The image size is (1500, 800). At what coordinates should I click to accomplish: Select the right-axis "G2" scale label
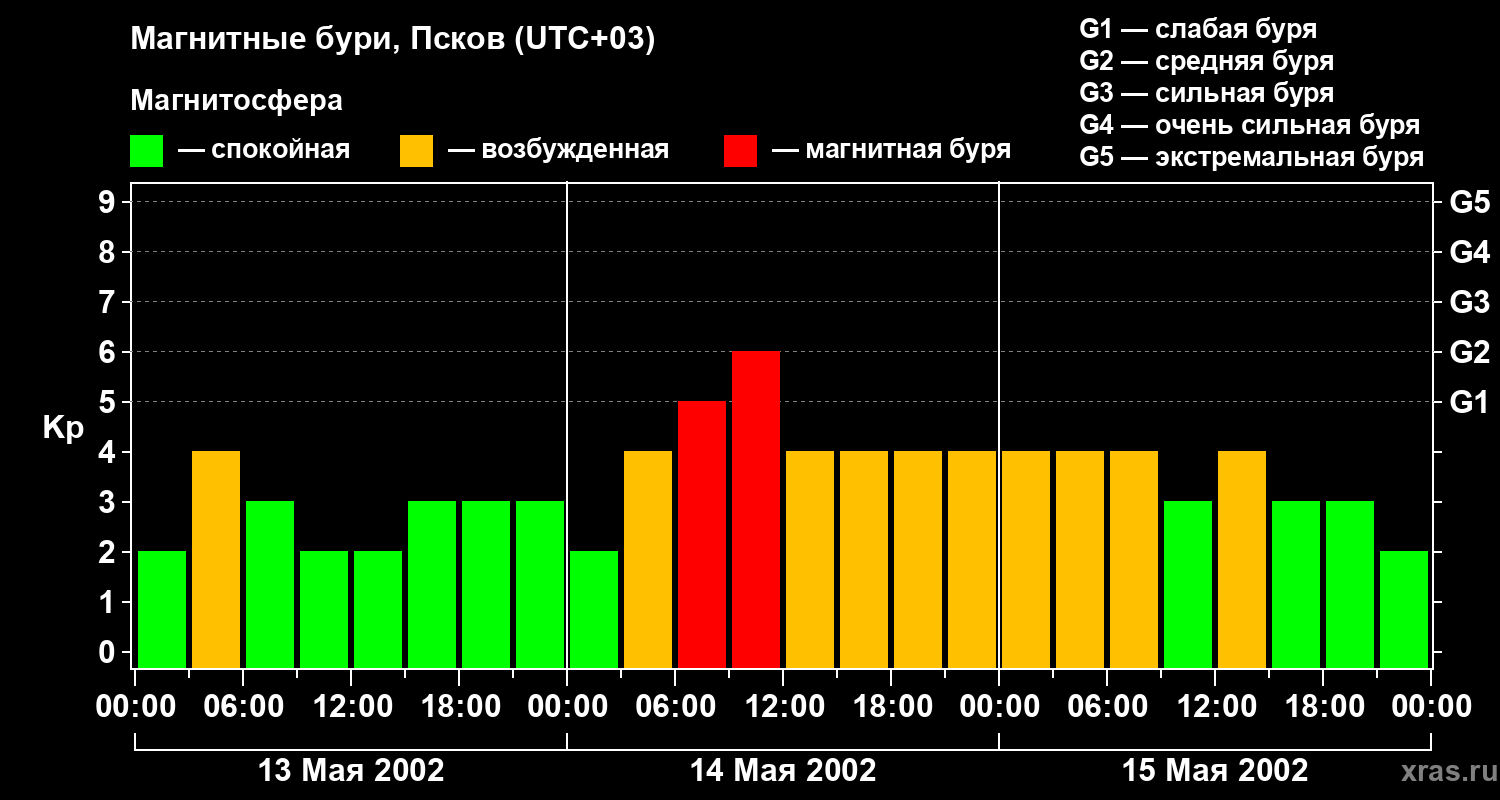click(1470, 352)
